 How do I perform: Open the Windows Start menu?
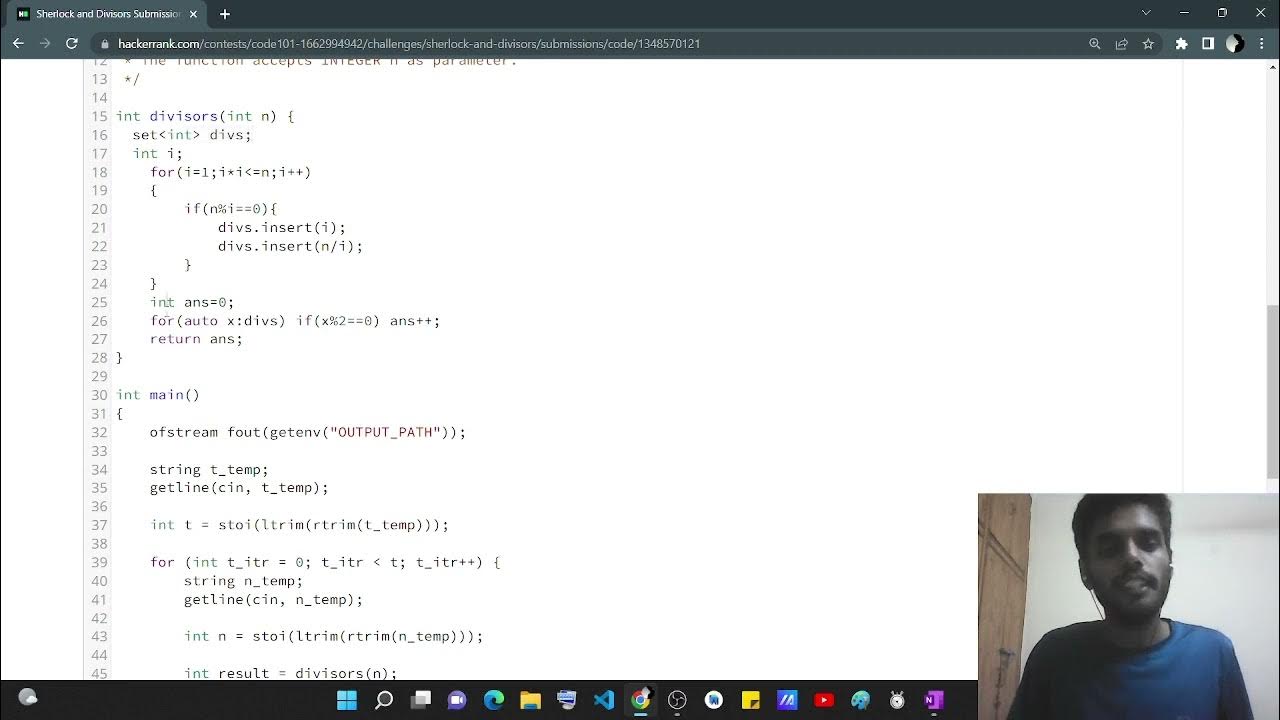click(347, 700)
